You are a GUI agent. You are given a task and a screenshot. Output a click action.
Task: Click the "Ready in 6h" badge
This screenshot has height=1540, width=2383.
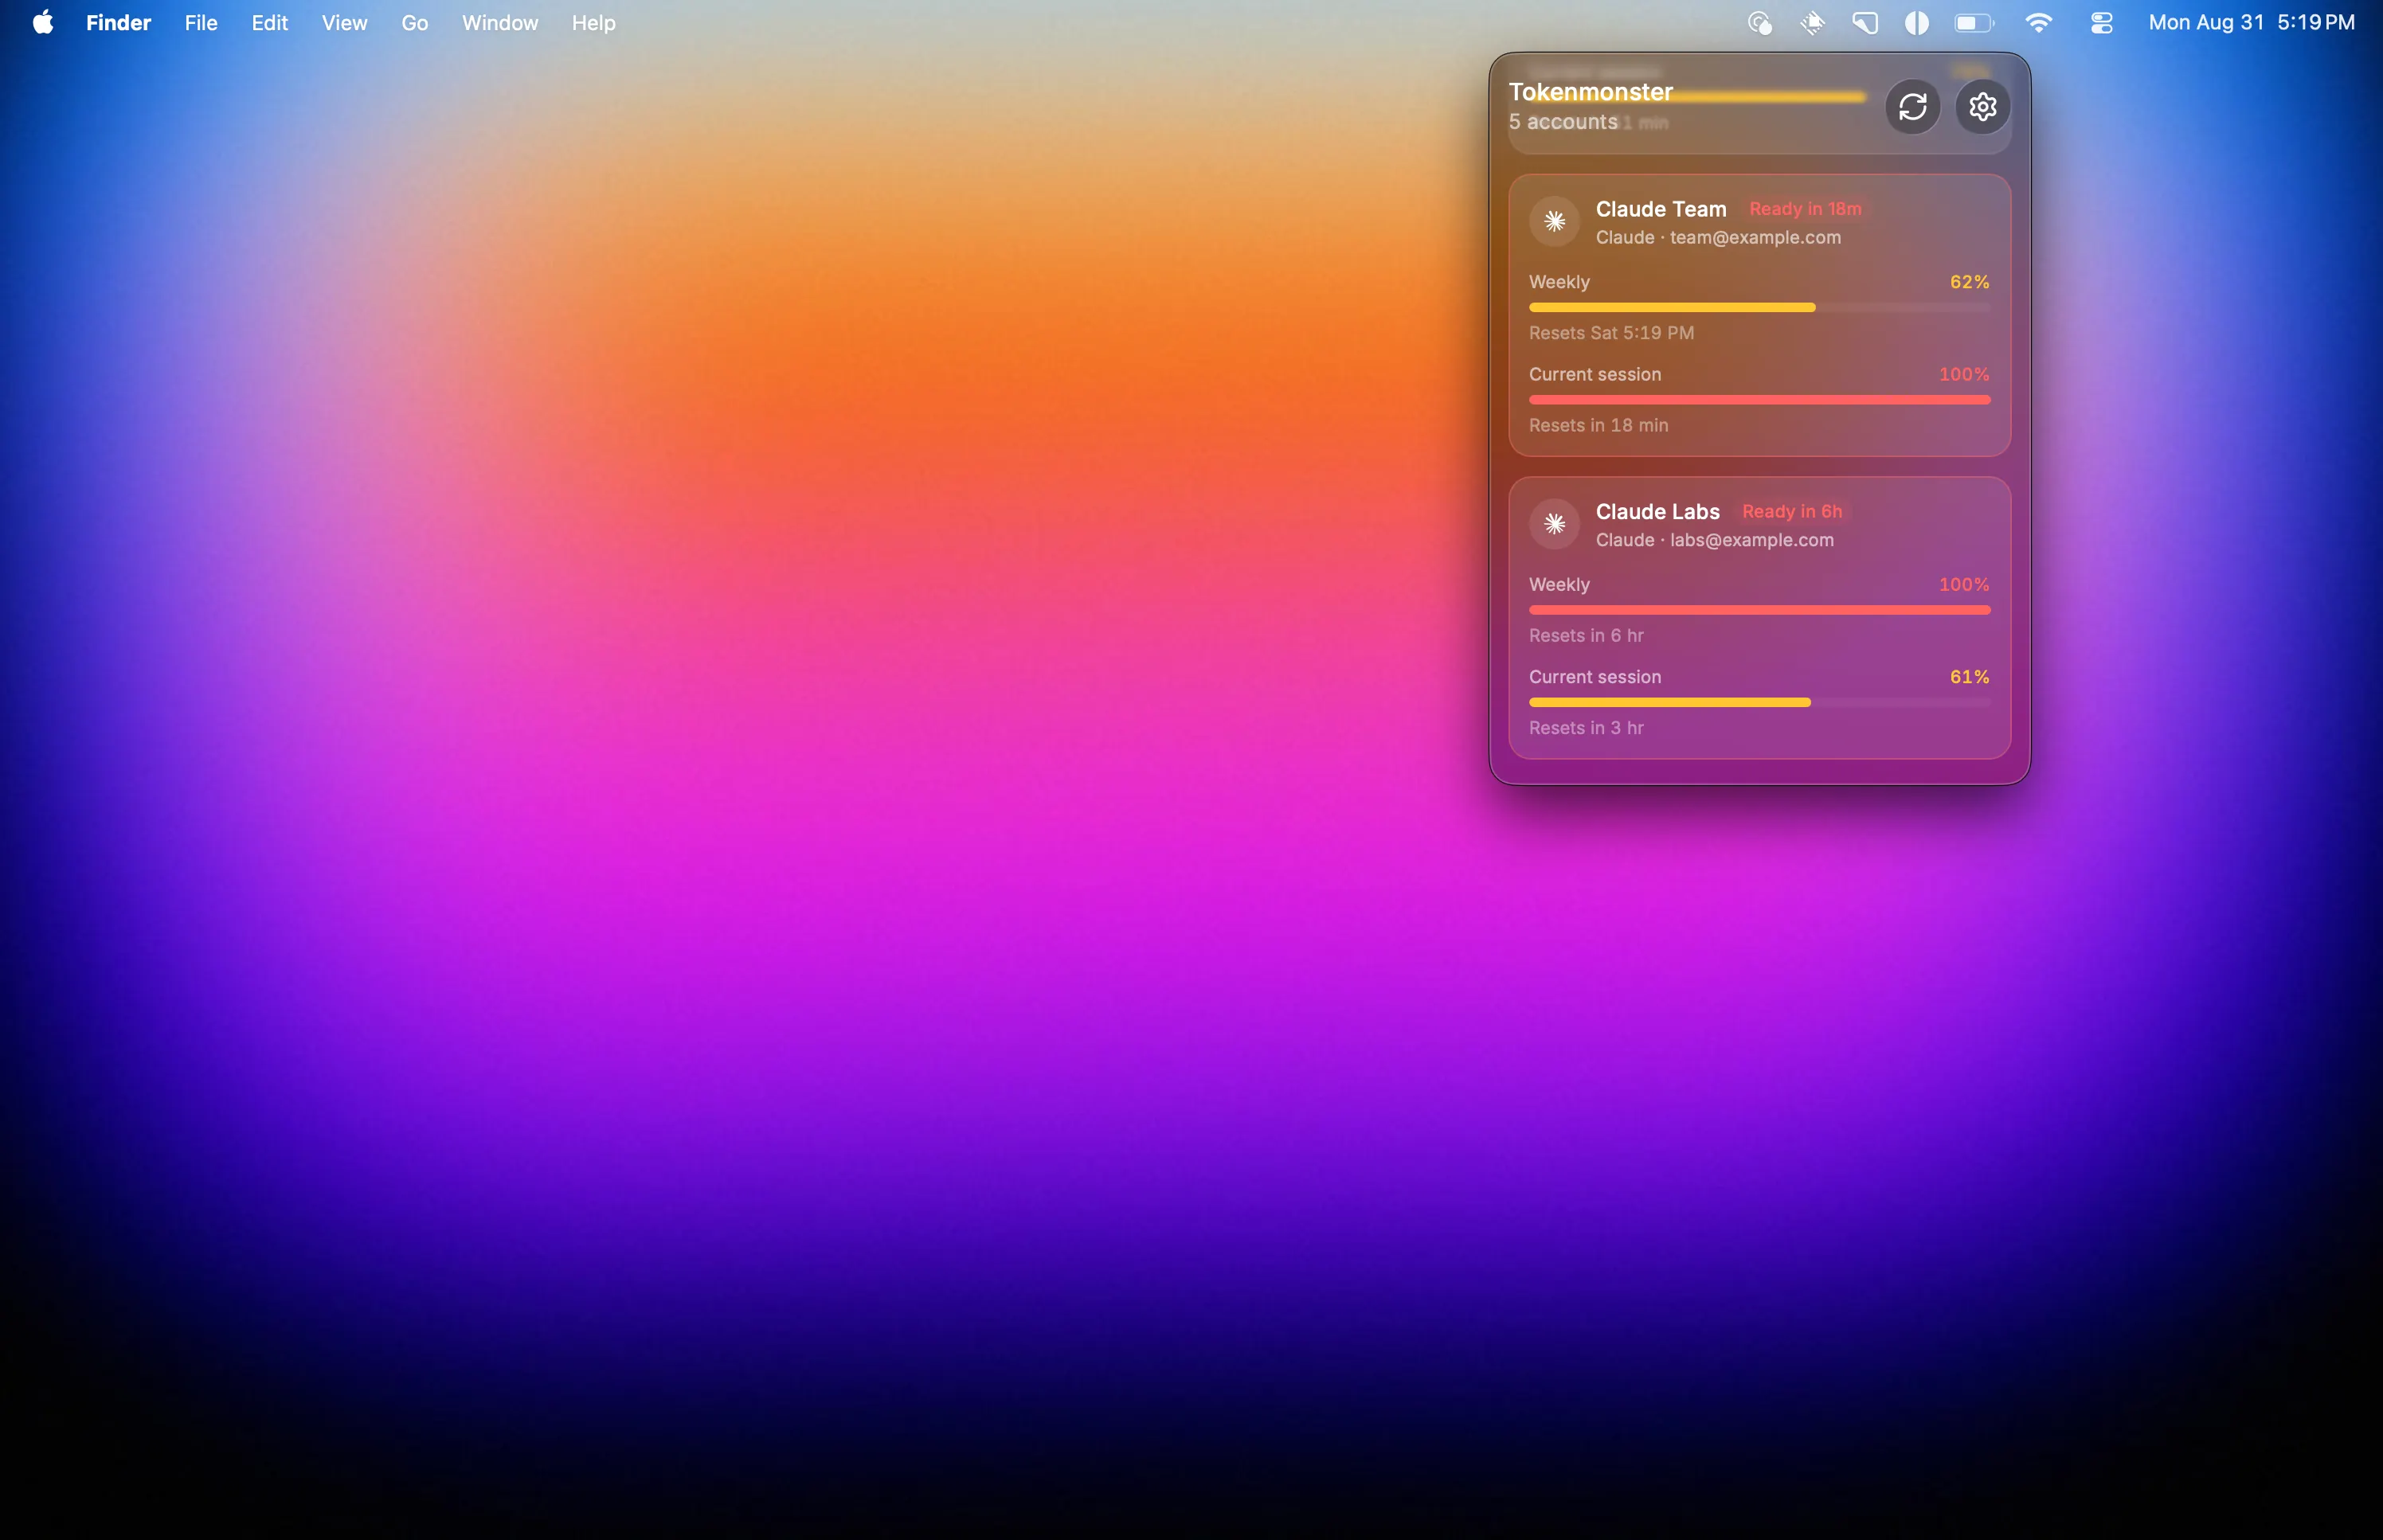click(1792, 511)
